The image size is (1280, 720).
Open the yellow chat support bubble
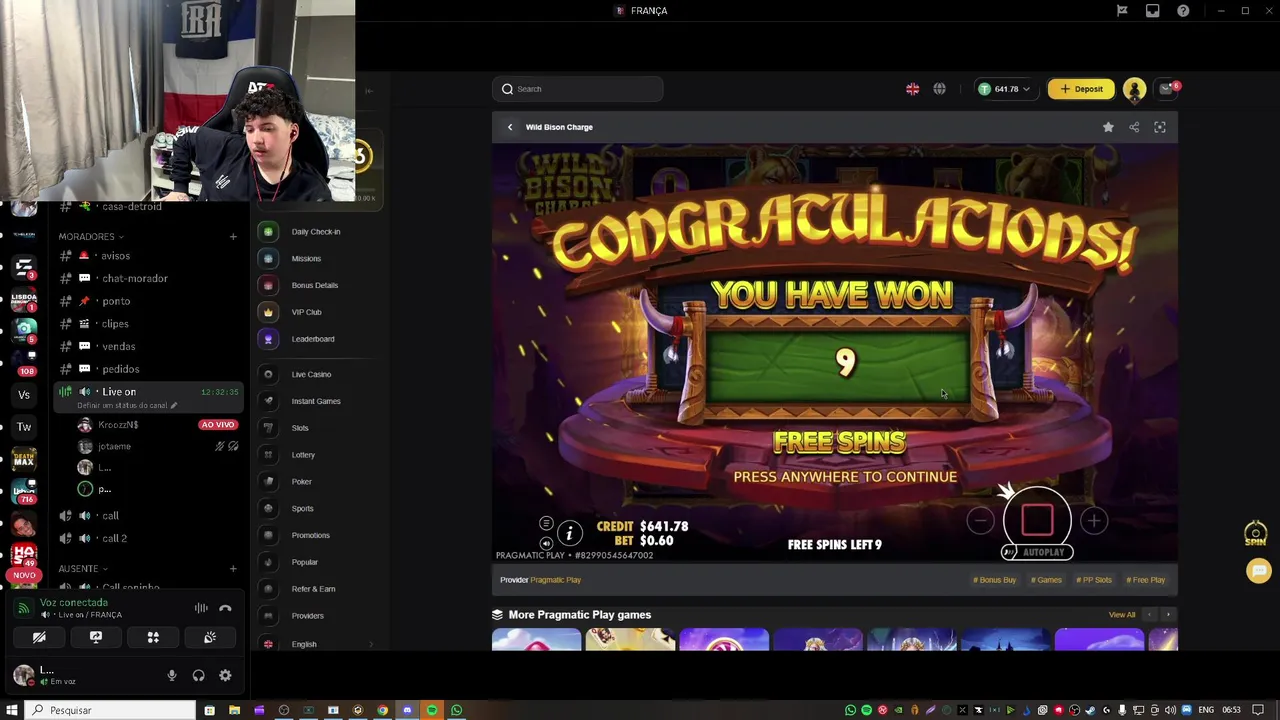1259,571
